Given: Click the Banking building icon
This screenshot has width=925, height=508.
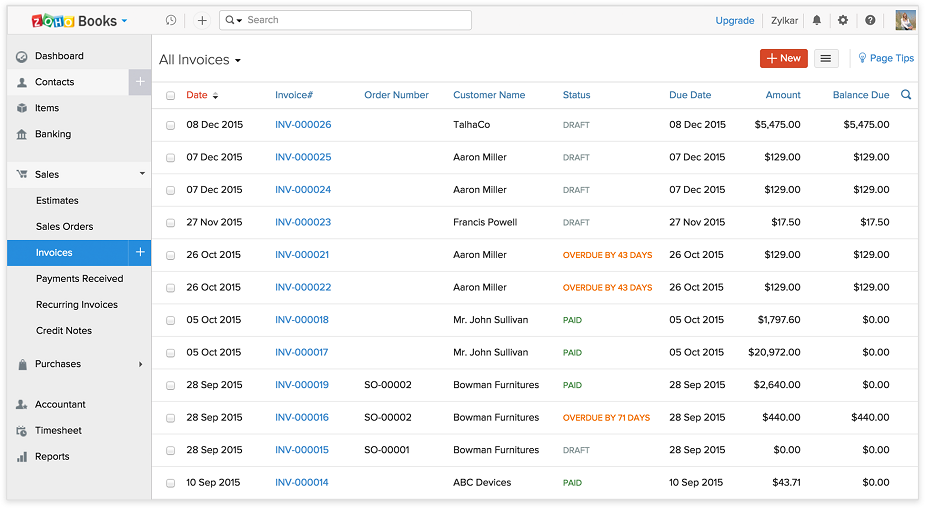Looking at the screenshot, I should [22, 135].
